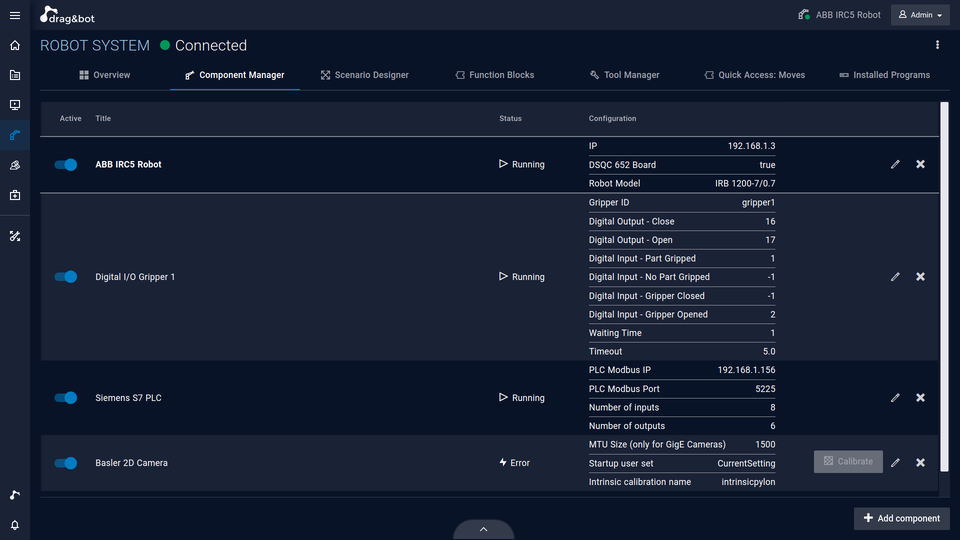Image resolution: width=960 pixels, height=540 pixels.
Task: Remove the Digital I/O Gripper 1 component
Action: click(920, 277)
